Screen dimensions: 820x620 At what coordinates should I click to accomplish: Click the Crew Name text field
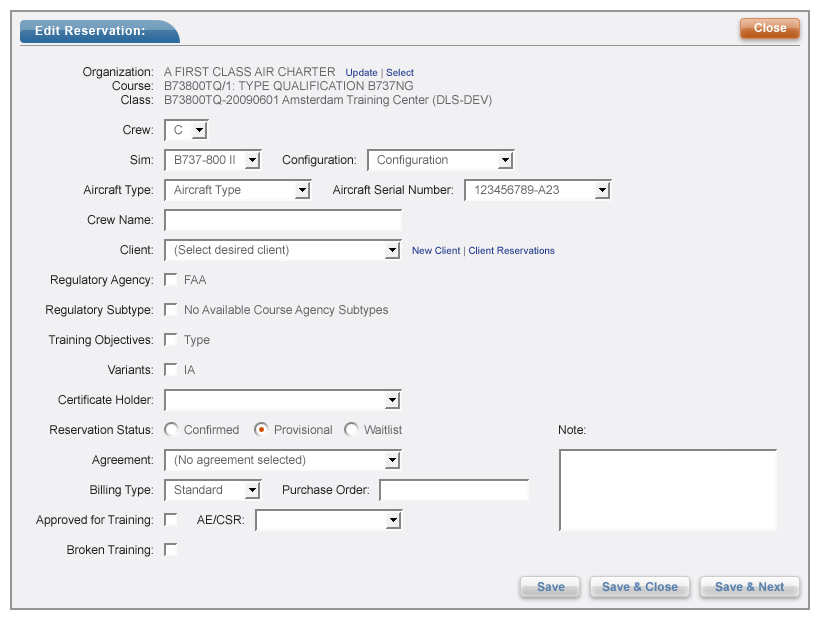click(283, 220)
